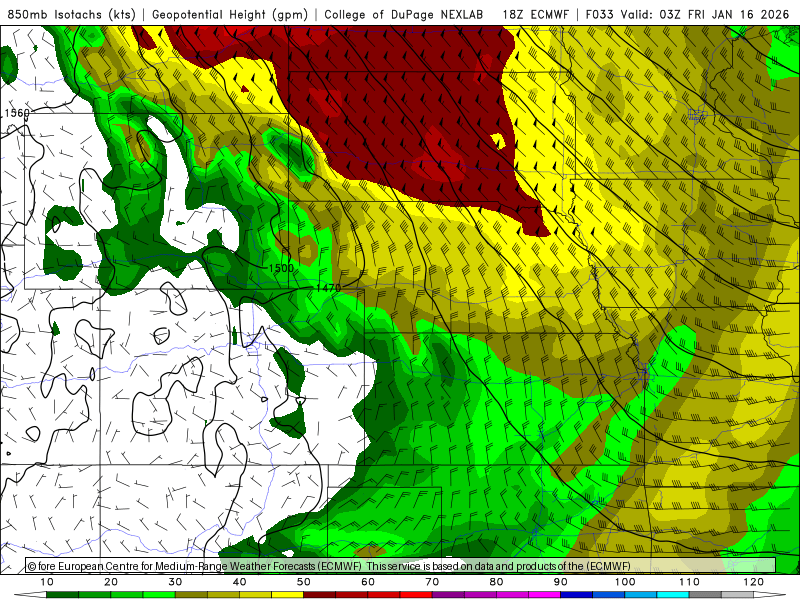Click the '30' legend scale number

pyautogui.click(x=175, y=582)
